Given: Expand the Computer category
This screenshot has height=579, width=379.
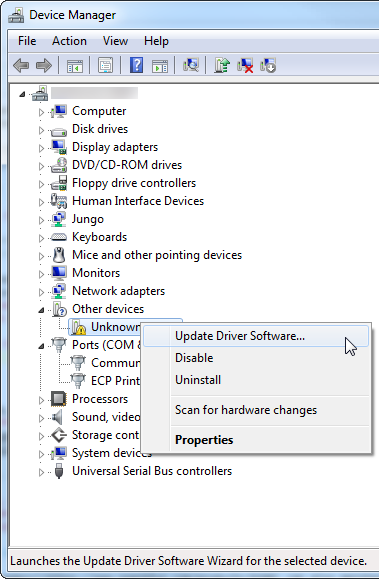Looking at the screenshot, I should (41, 112).
